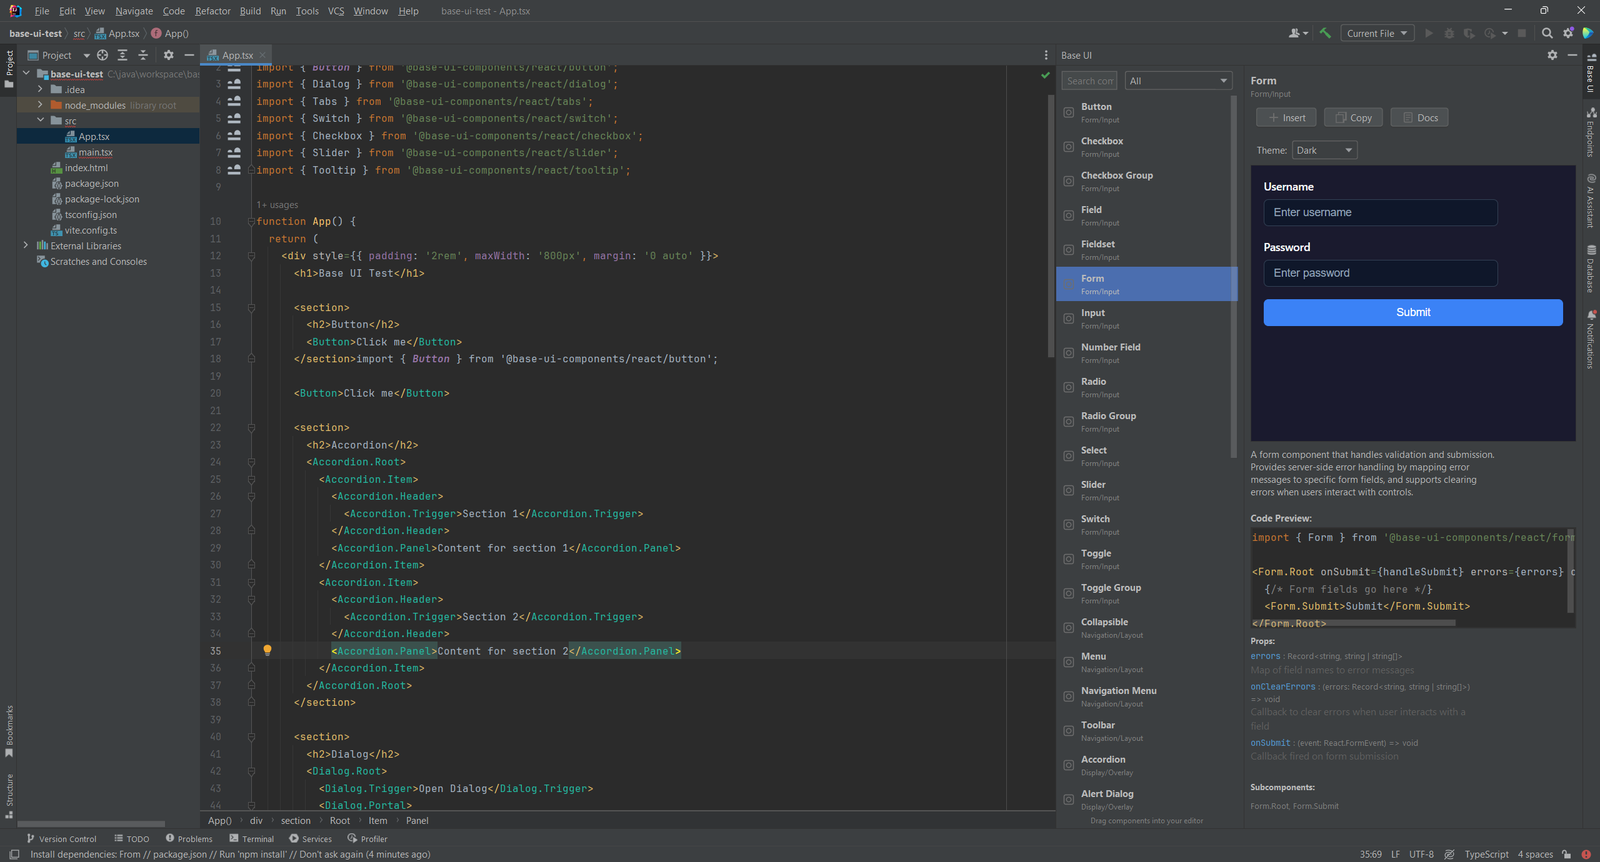Image resolution: width=1600 pixels, height=862 pixels.
Task: Open the VCS menu
Action: pos(336,11)
